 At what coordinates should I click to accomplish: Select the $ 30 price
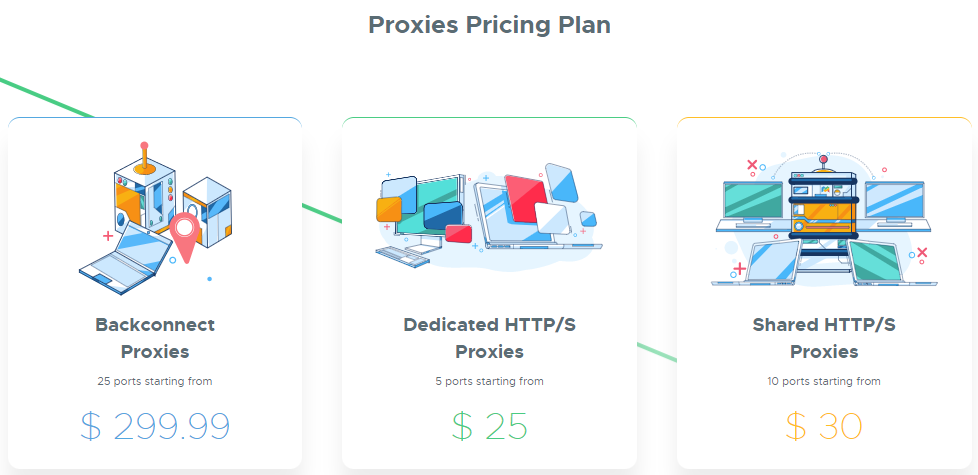824,426
